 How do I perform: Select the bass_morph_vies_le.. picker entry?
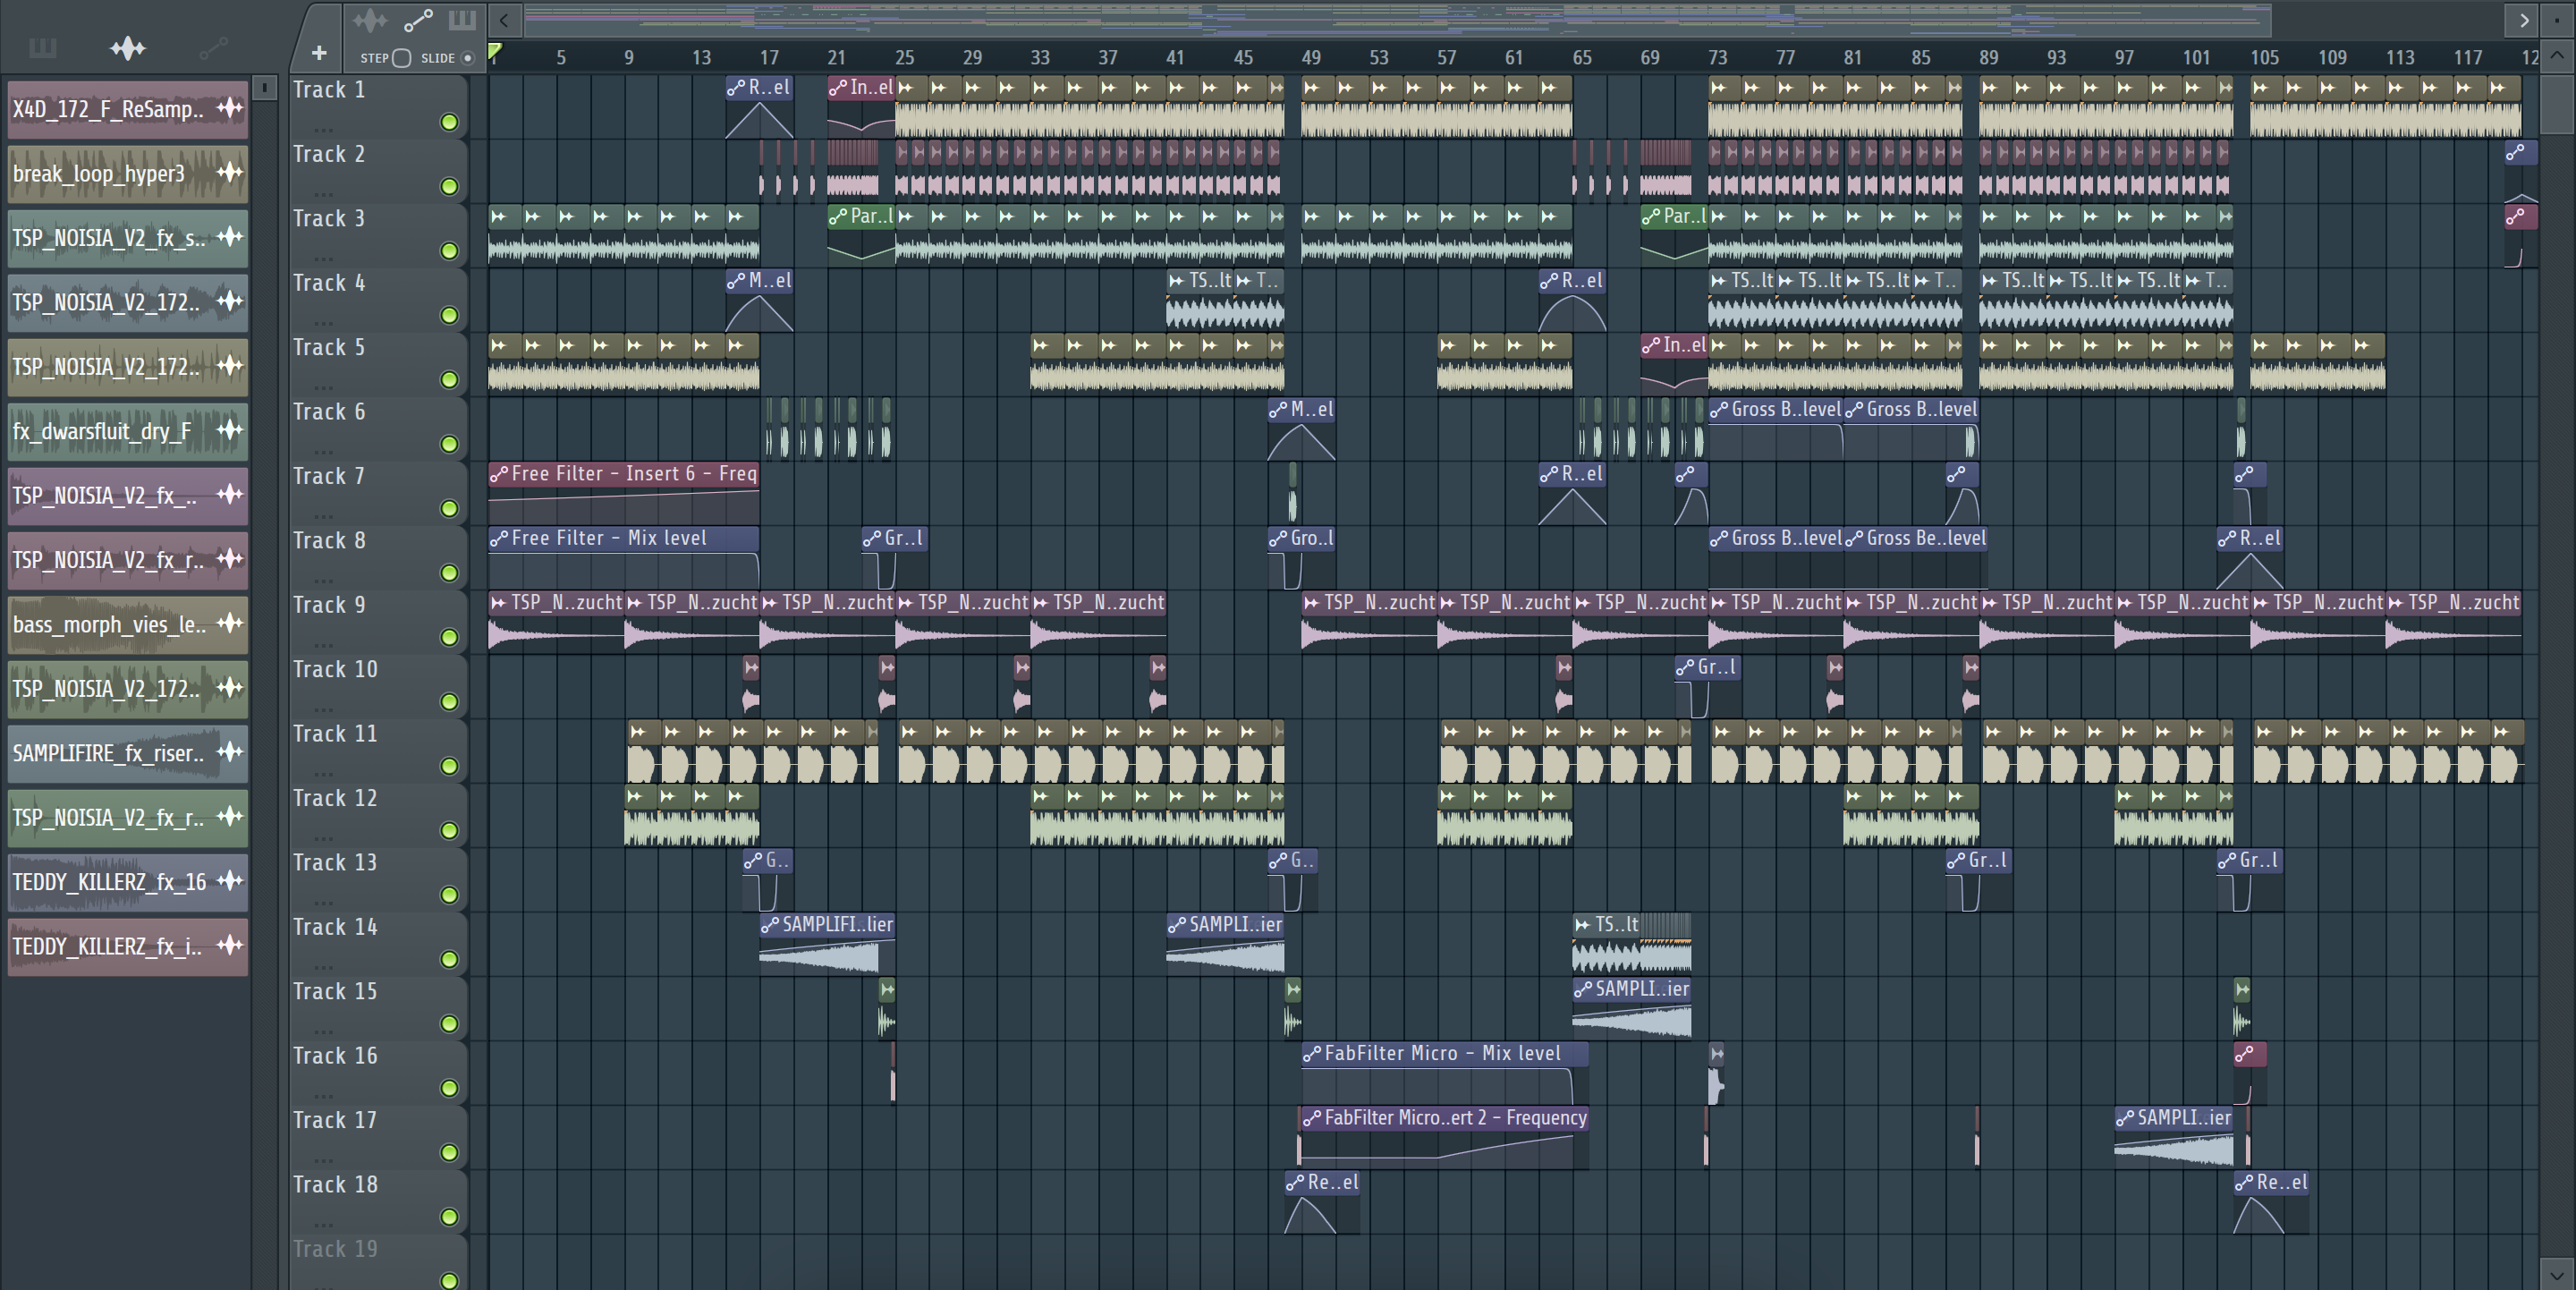(x=128, y=624)
